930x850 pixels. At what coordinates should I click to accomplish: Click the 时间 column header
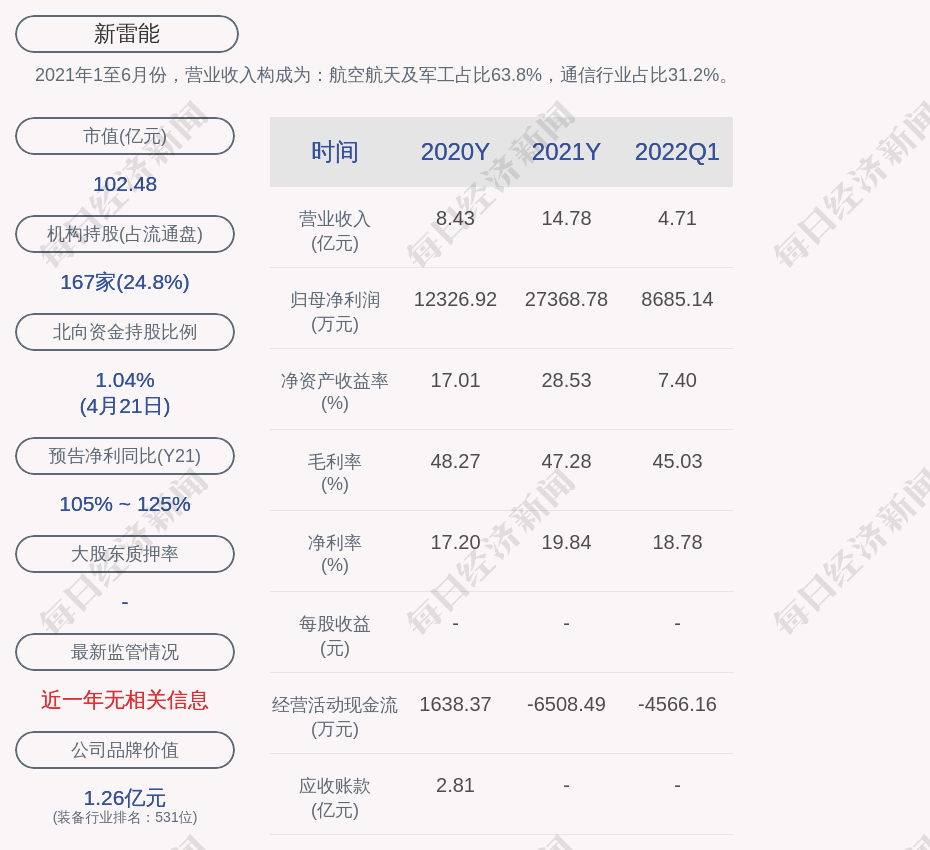pos(335,152)
